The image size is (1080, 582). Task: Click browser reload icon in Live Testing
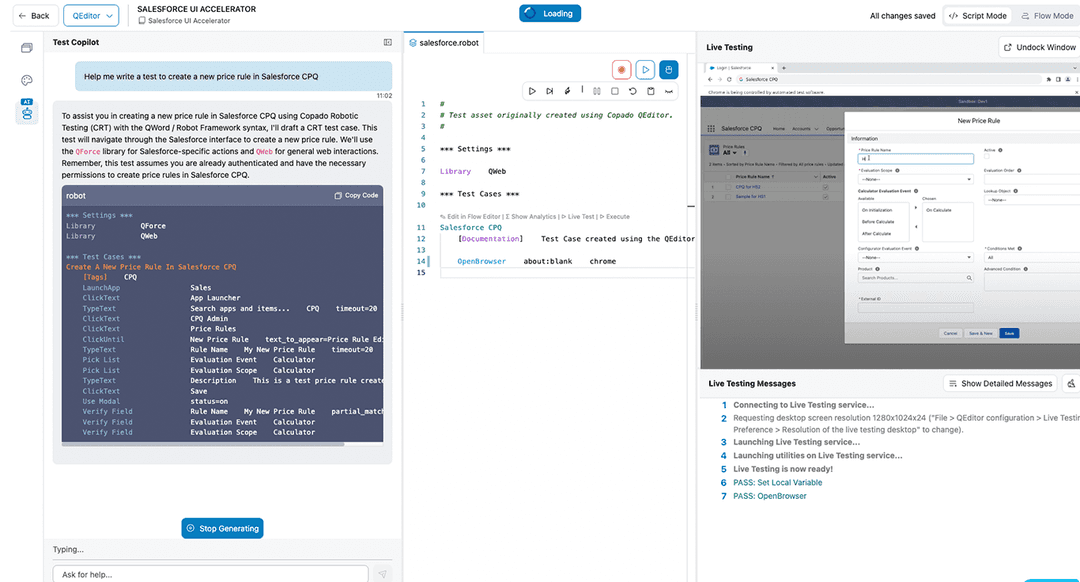point(729,79)
